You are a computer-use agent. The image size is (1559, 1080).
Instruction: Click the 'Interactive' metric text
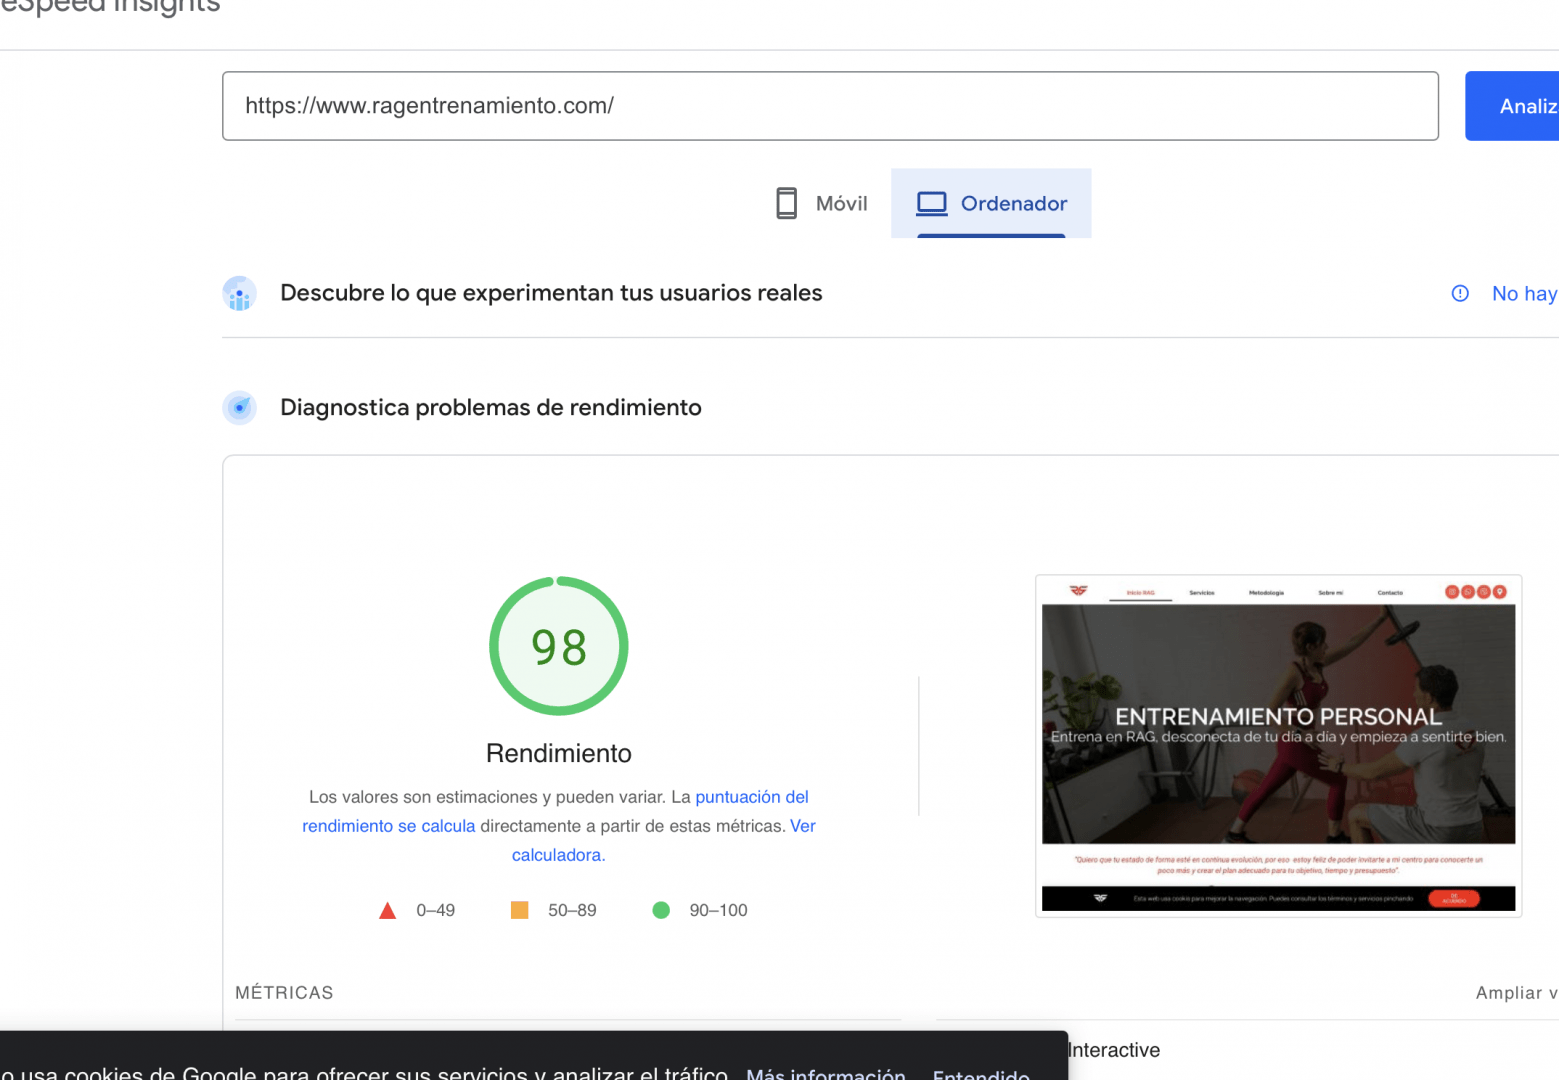[1114, 1050]
